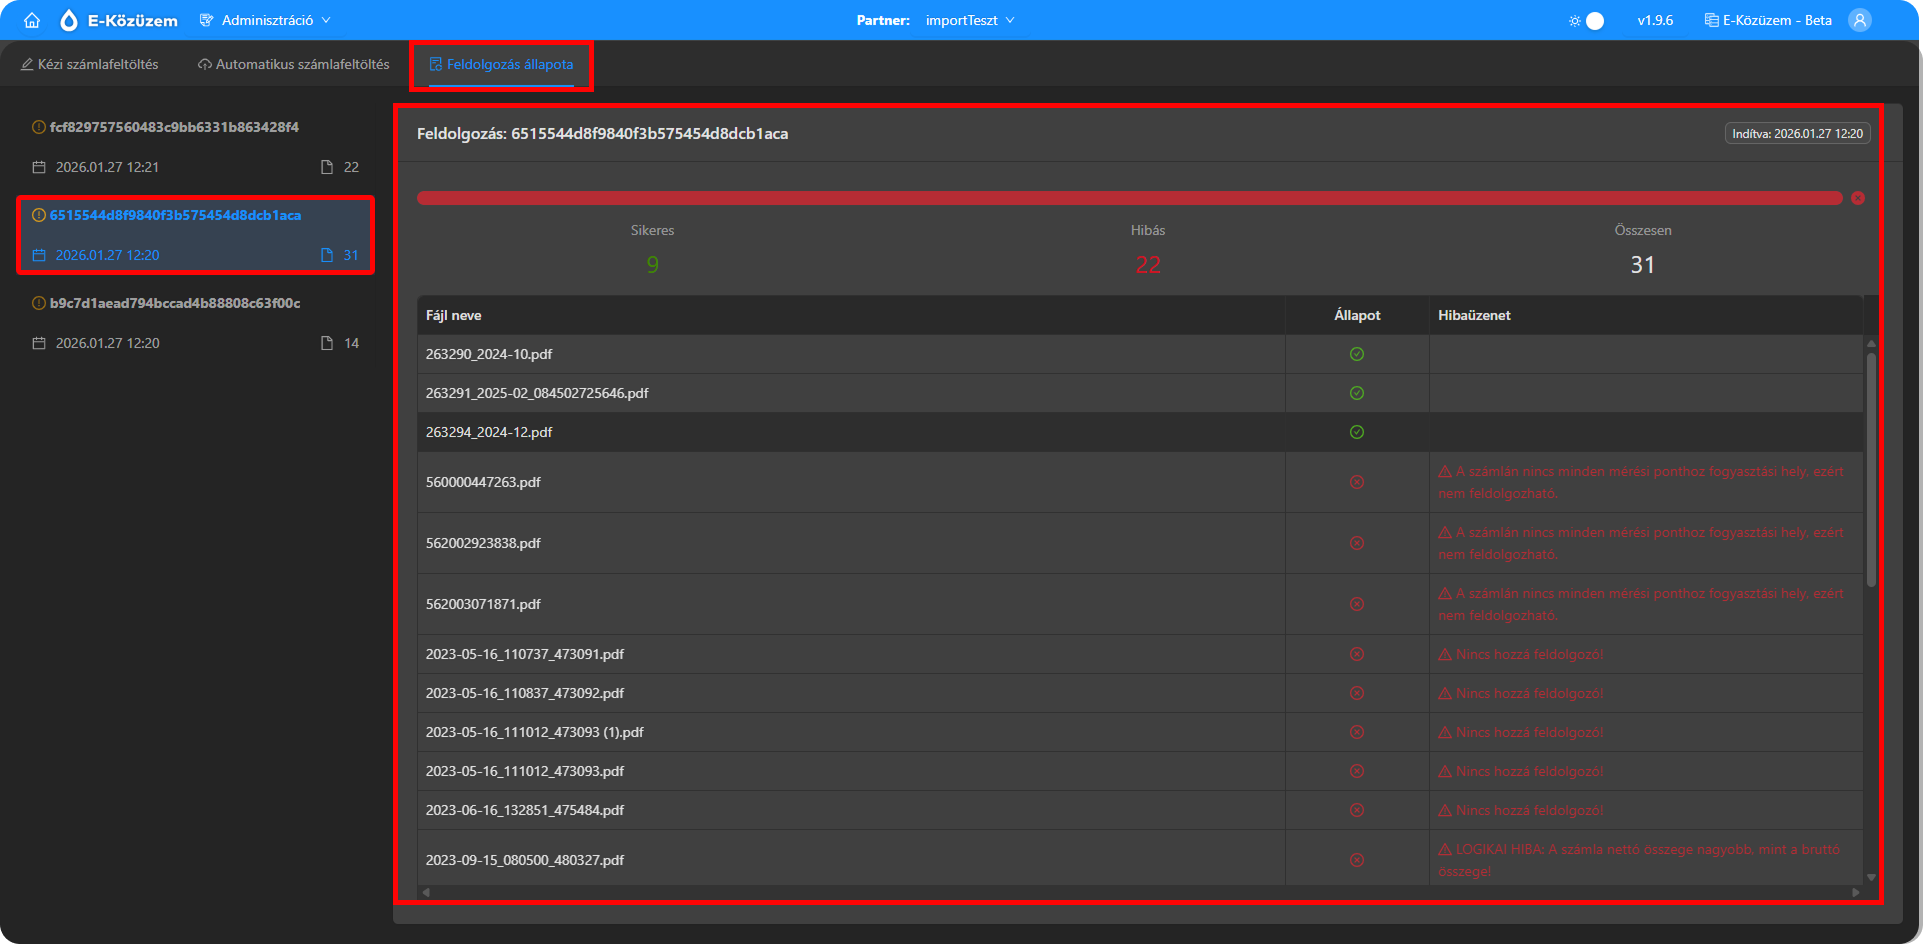The height and width of the screenshot is (944, 1923).
Task: Switch to Kézi számlafeltöltés tab
Action: pyautogui.click(x=90, y=64)
